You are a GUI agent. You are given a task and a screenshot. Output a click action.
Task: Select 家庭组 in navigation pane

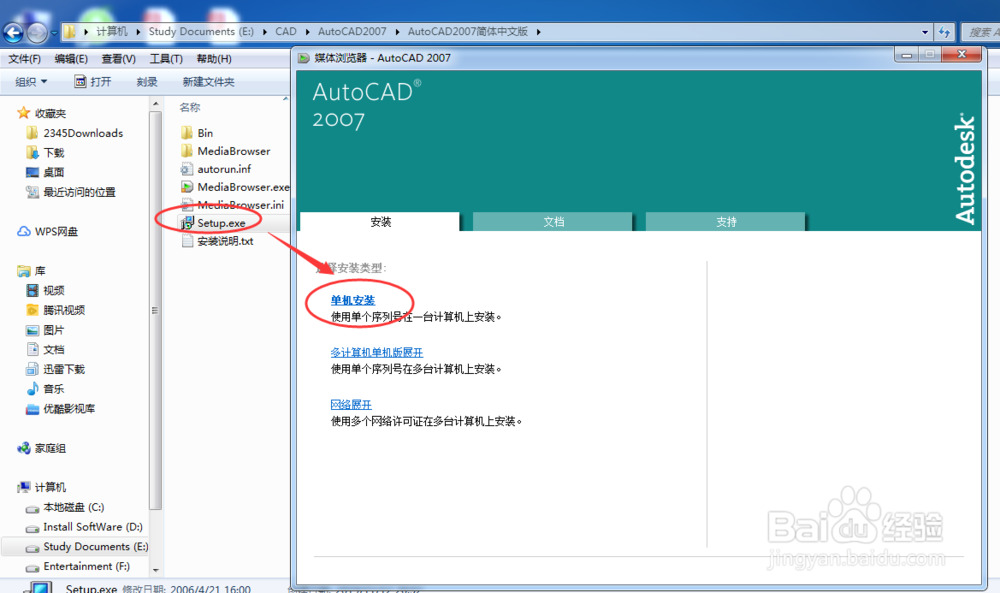point(50,448)
